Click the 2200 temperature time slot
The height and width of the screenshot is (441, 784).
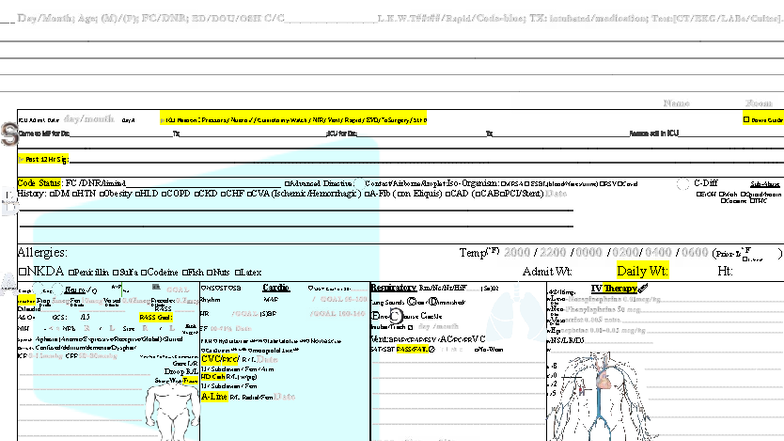[552, 252]
